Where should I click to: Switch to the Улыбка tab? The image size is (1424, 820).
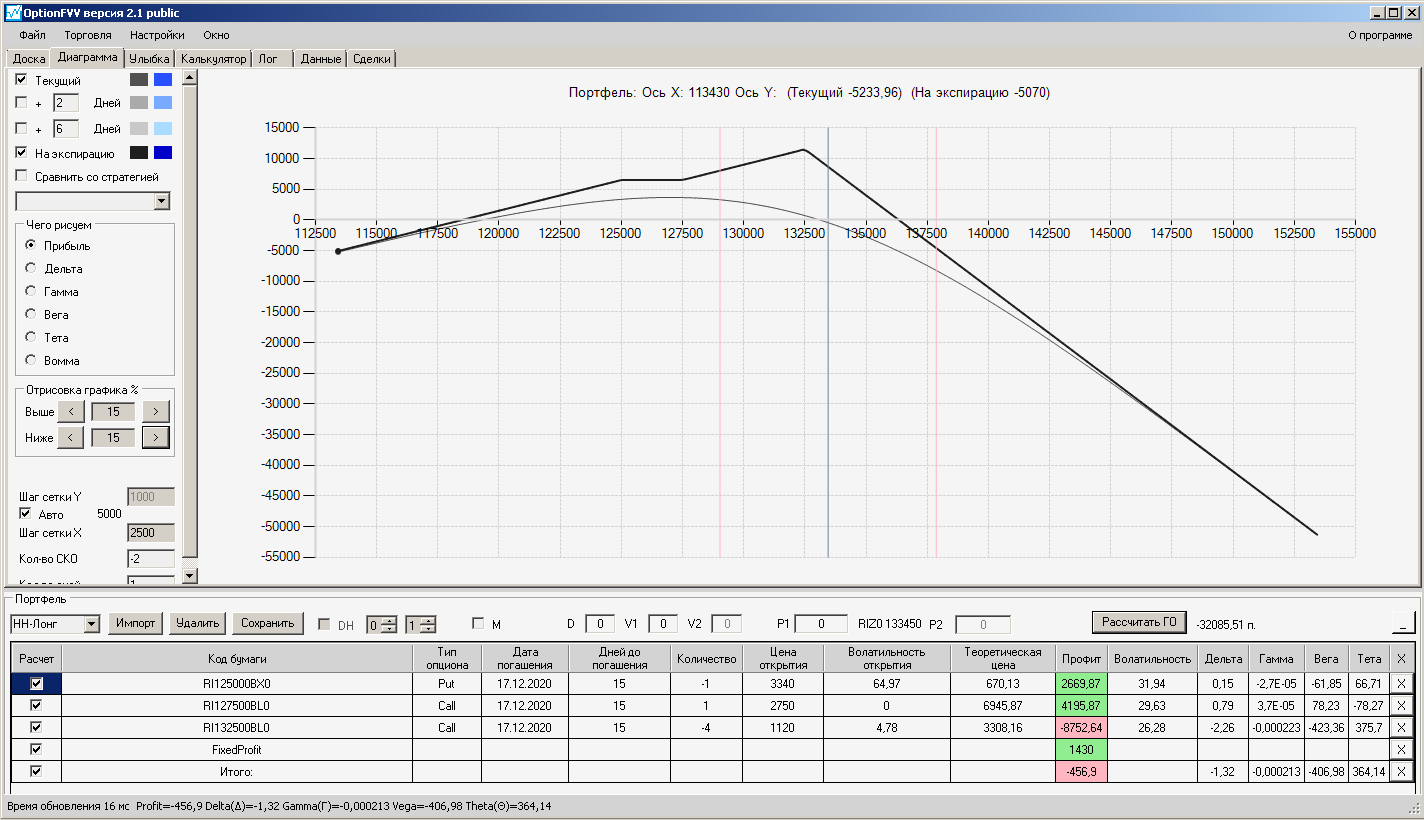(x=150, y=59)
